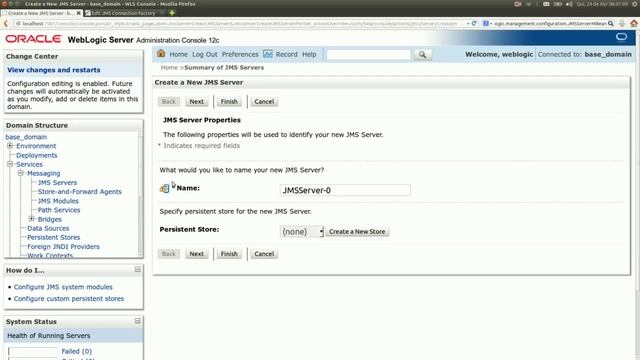Click View changes and restarts link
The width and height of the screenshot is (640, 360).
click(x=53, y=70)
